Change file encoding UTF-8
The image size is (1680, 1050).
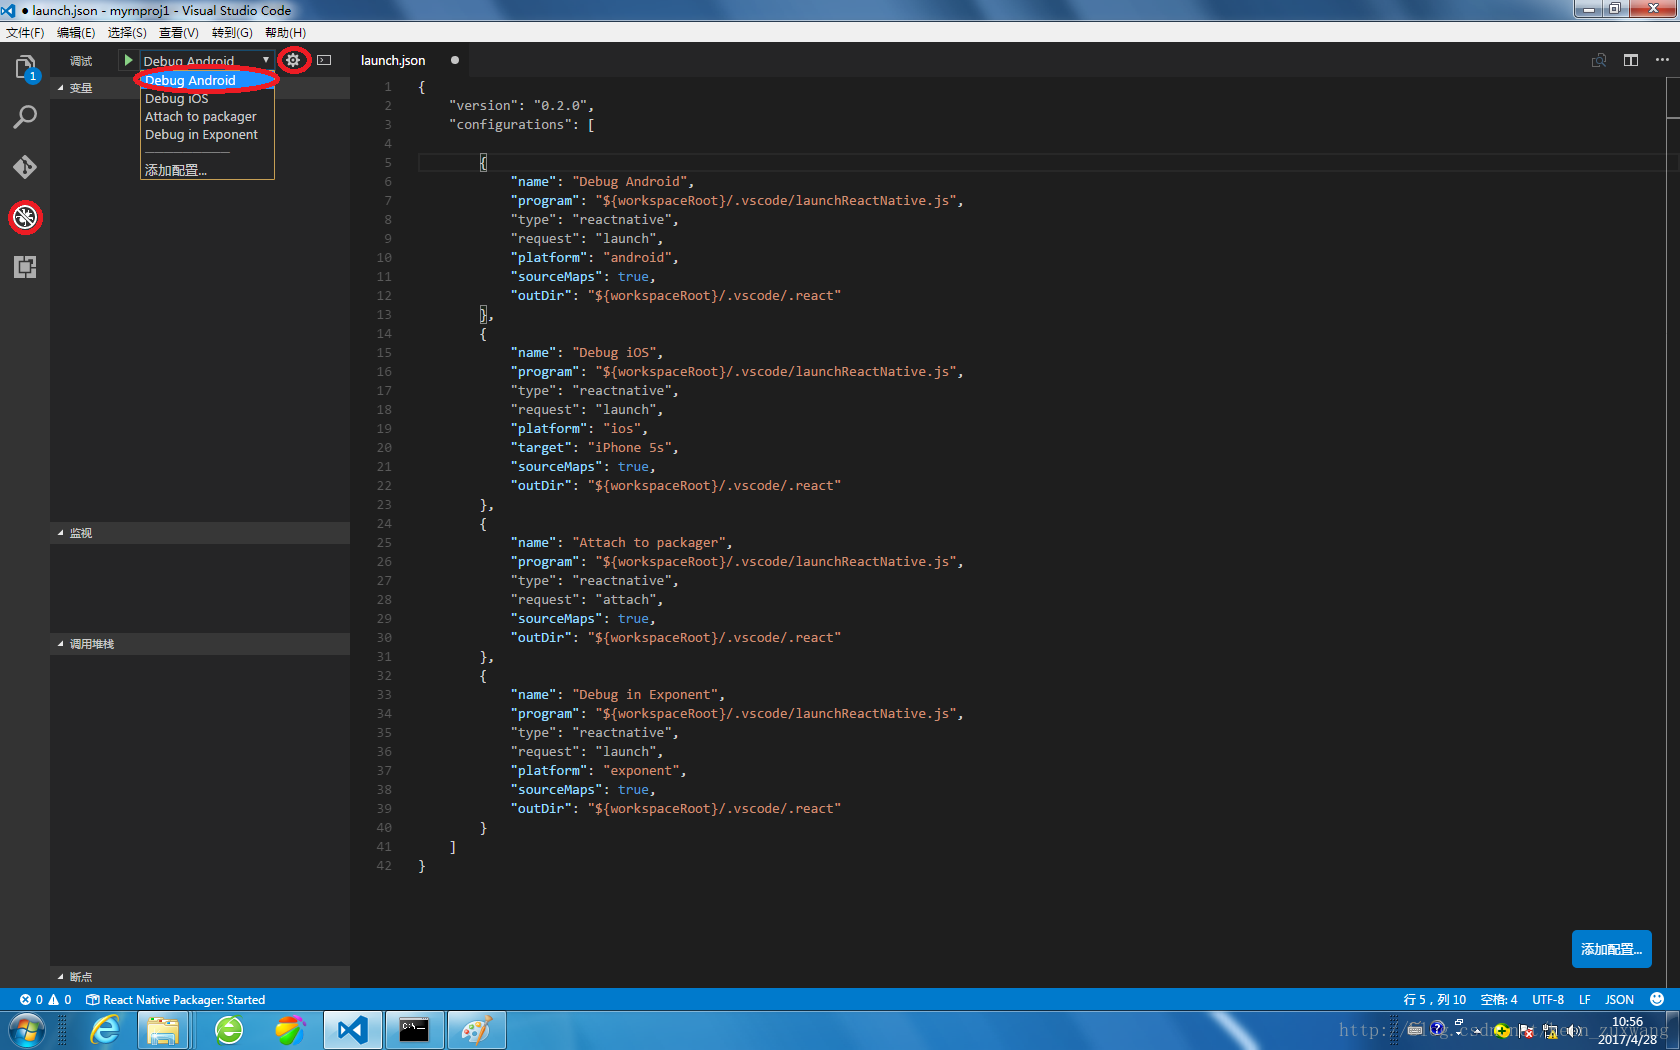(1548, 999)
